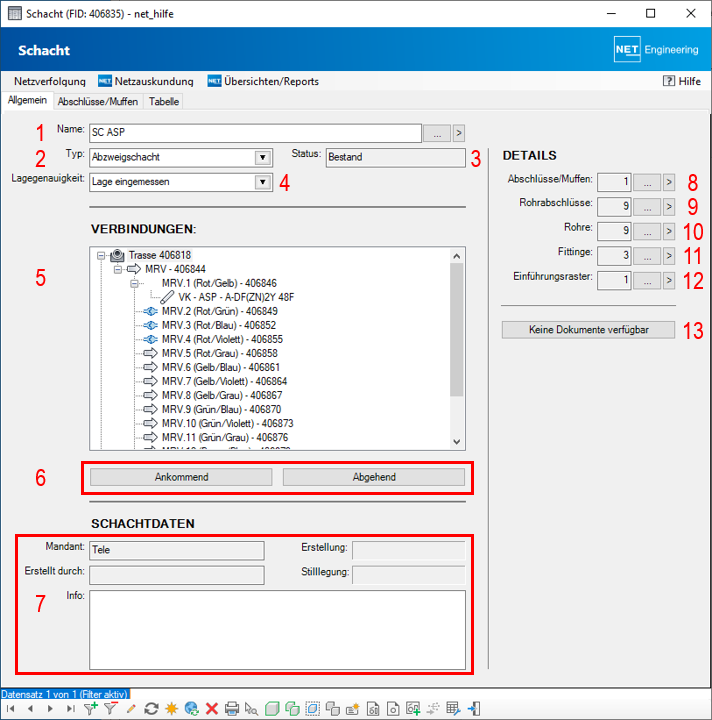Click the Keine Dokumente verfügbar button

click(589, 330)
